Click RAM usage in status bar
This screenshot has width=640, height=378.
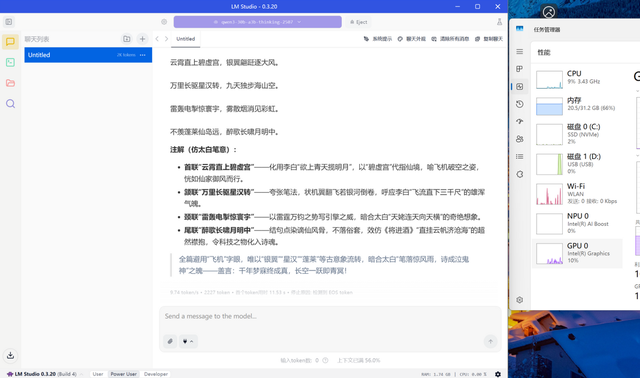tap(436, 374)
